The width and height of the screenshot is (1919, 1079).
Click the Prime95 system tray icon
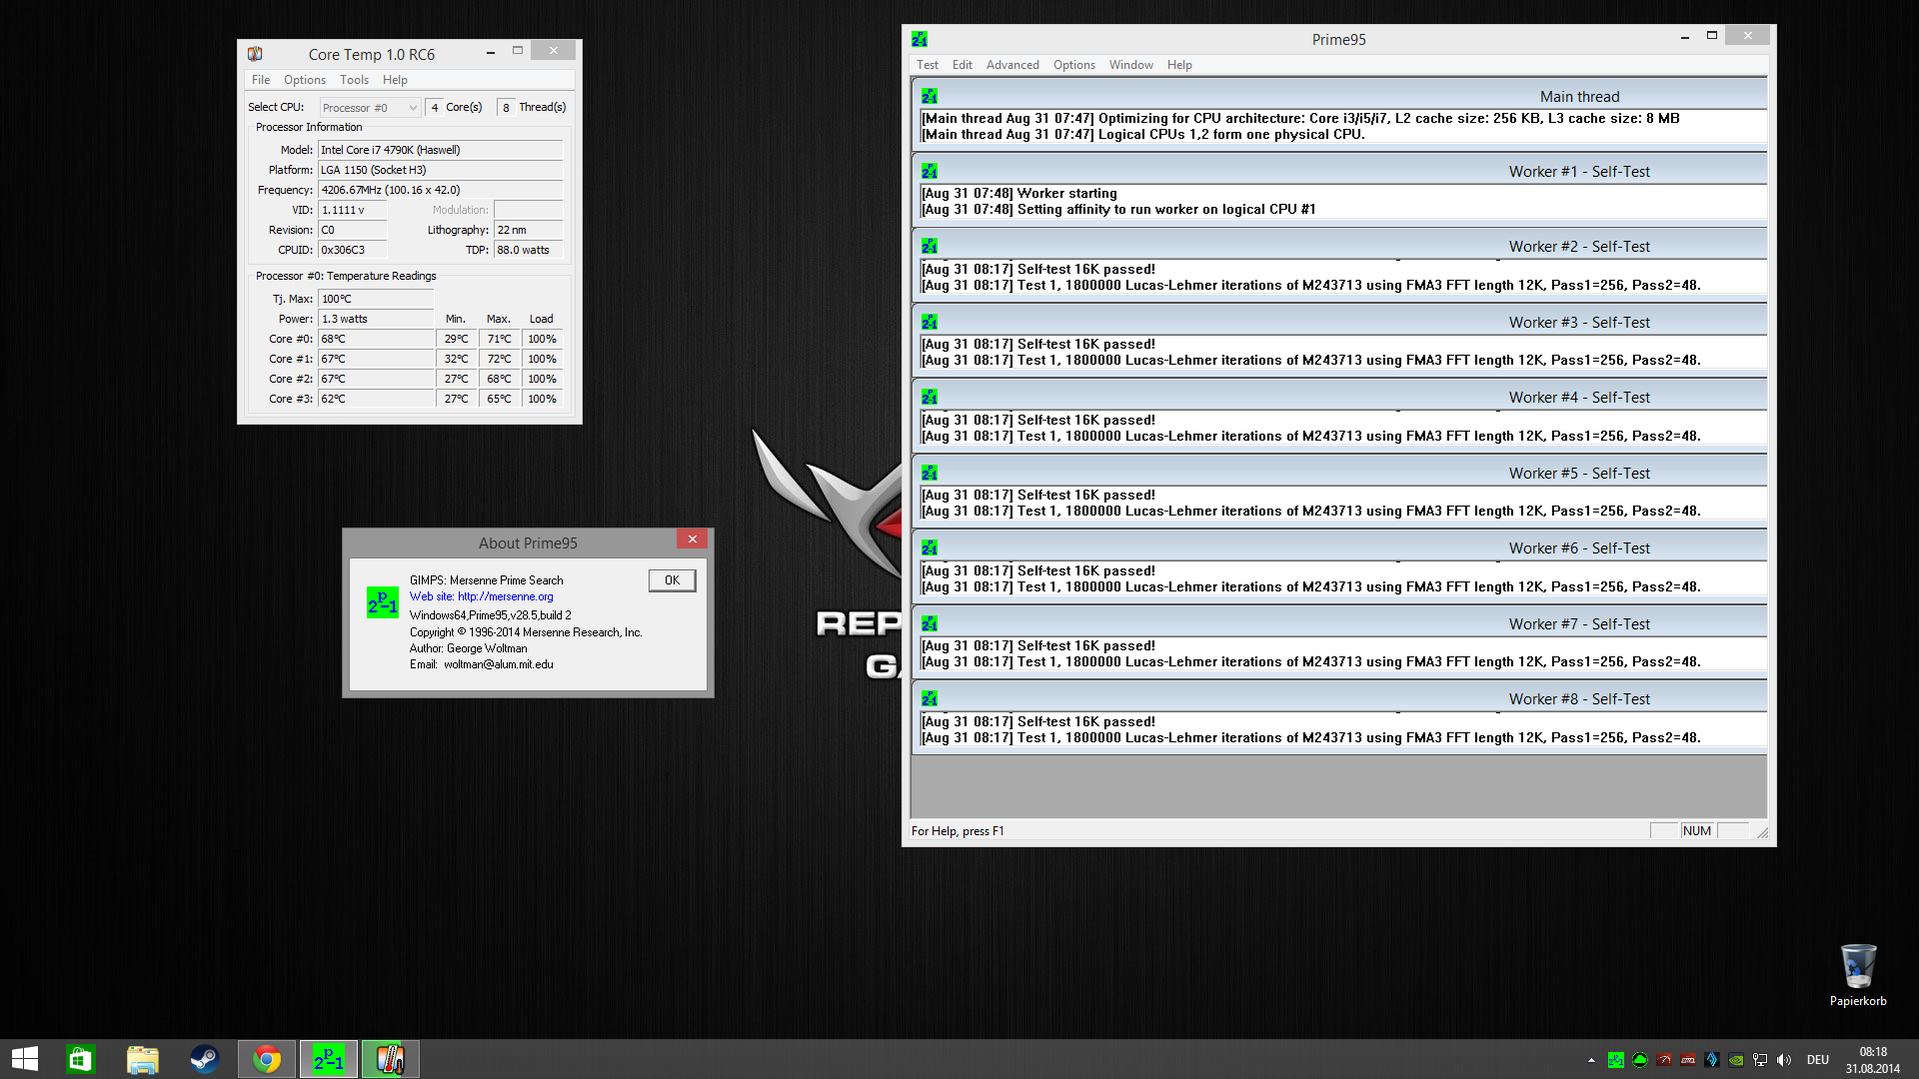[1615, 1060]
